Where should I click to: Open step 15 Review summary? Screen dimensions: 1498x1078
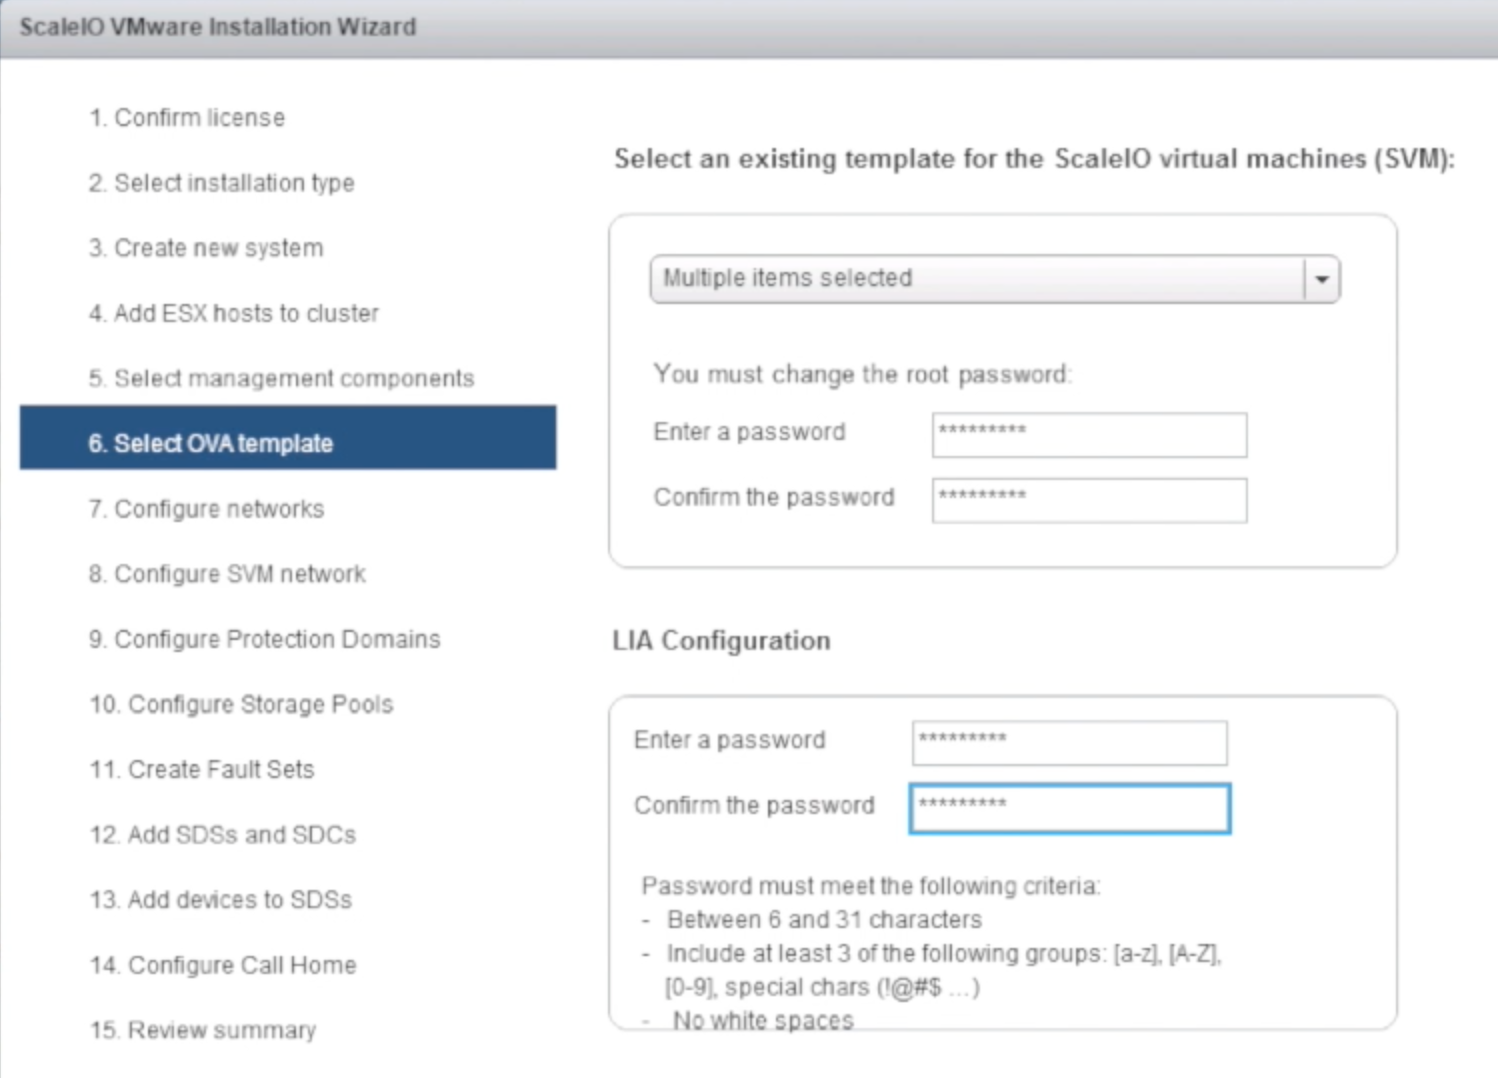(x=203, y=1030)
